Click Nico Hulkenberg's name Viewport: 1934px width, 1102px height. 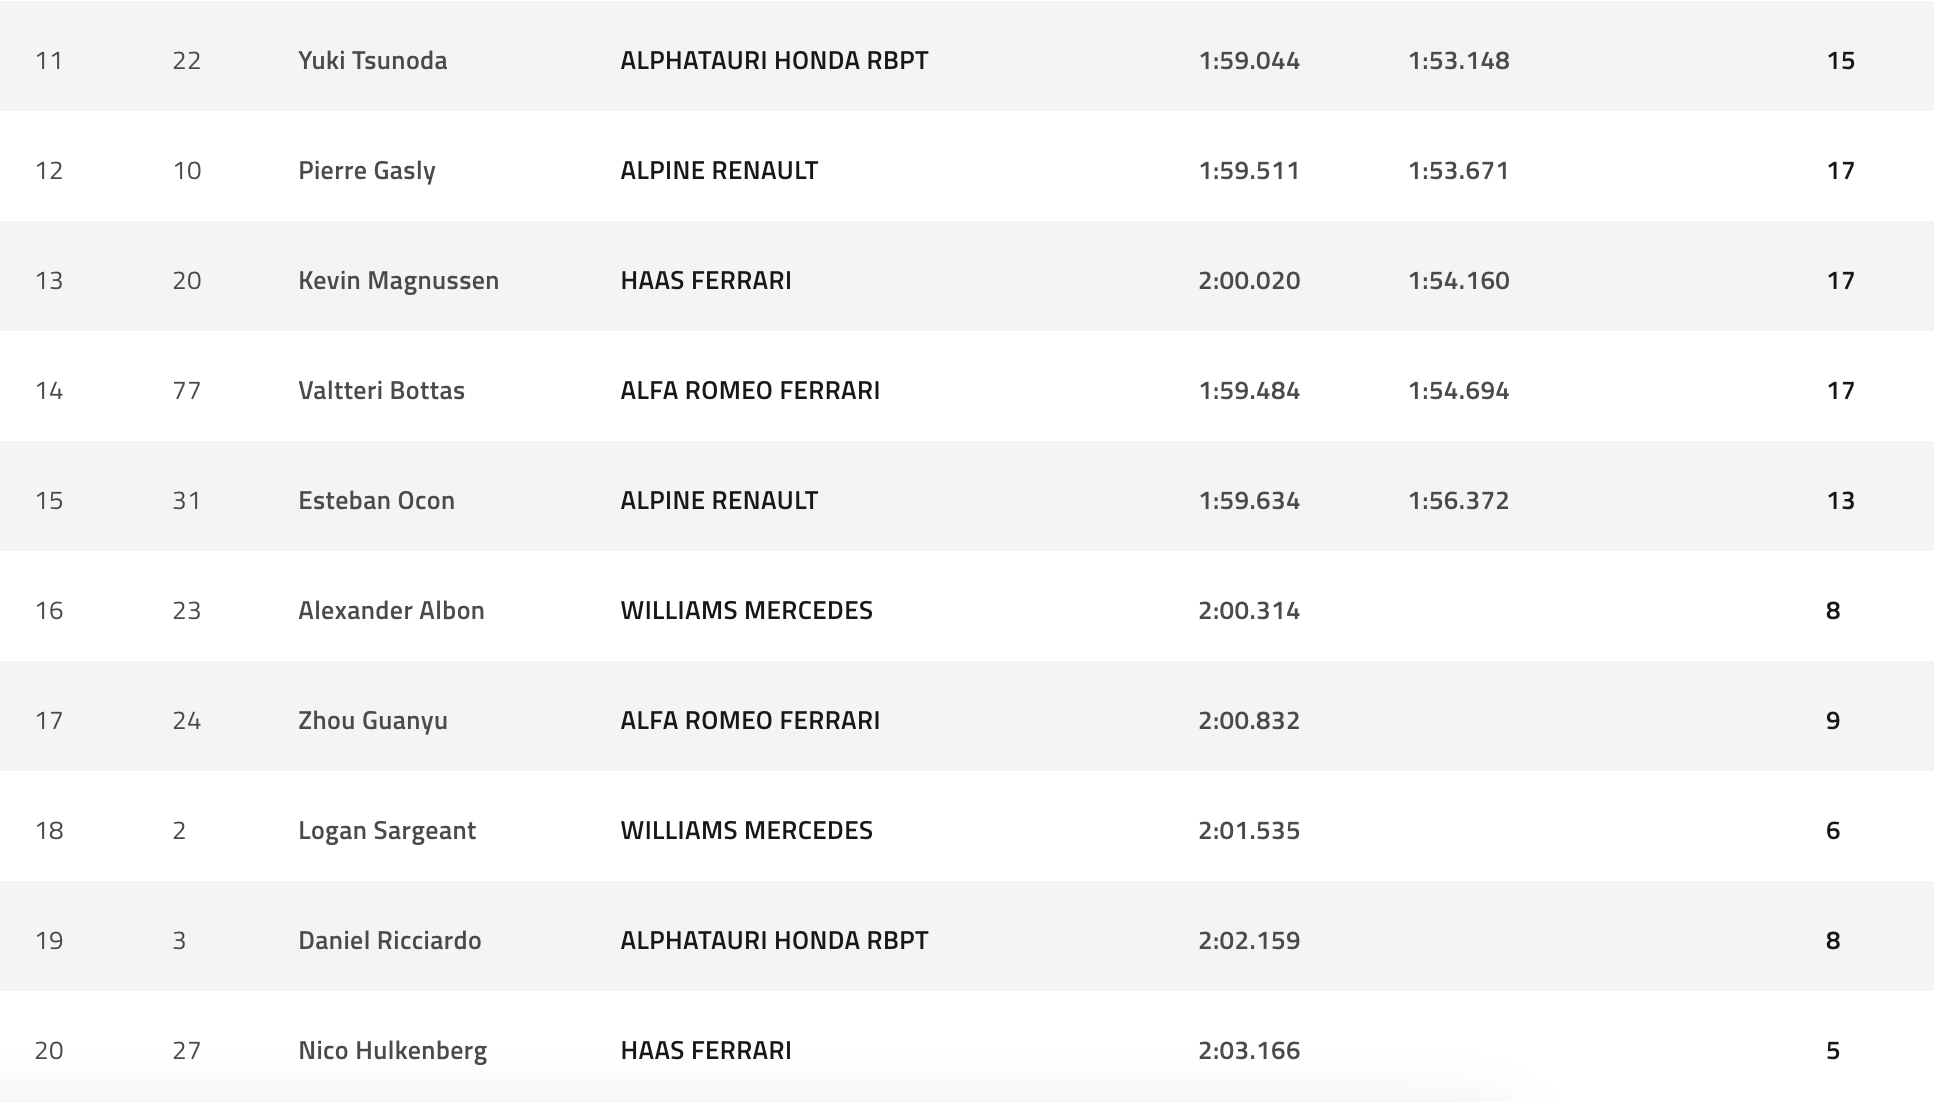click(392, 1050)
